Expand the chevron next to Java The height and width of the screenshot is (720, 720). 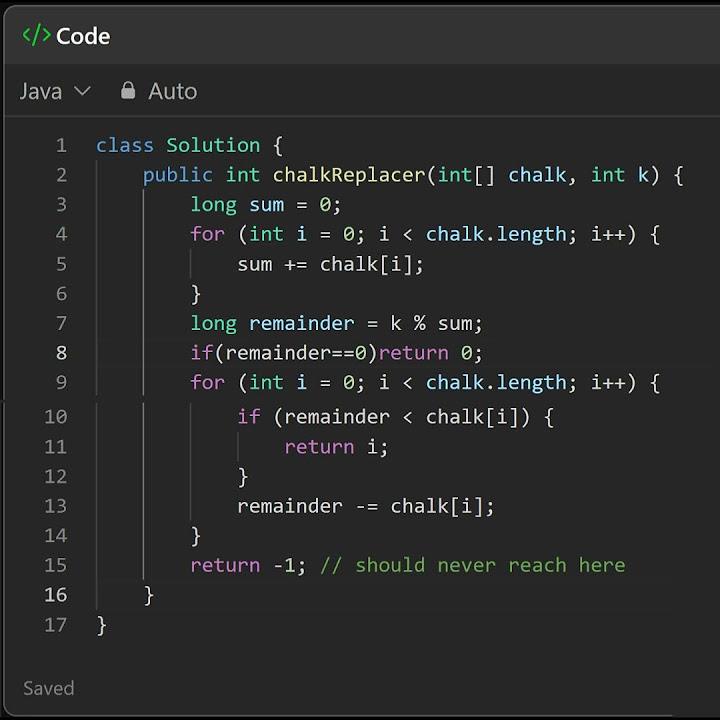[83, 91]
